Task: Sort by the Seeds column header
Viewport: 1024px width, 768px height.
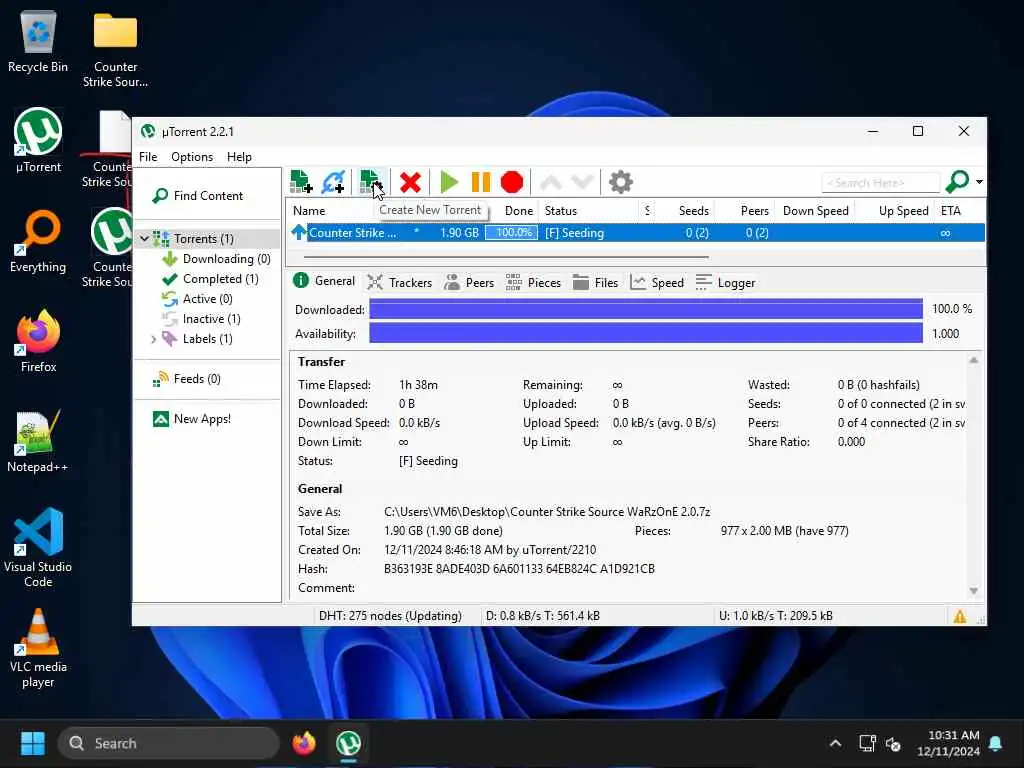Action: pos(694,211)
